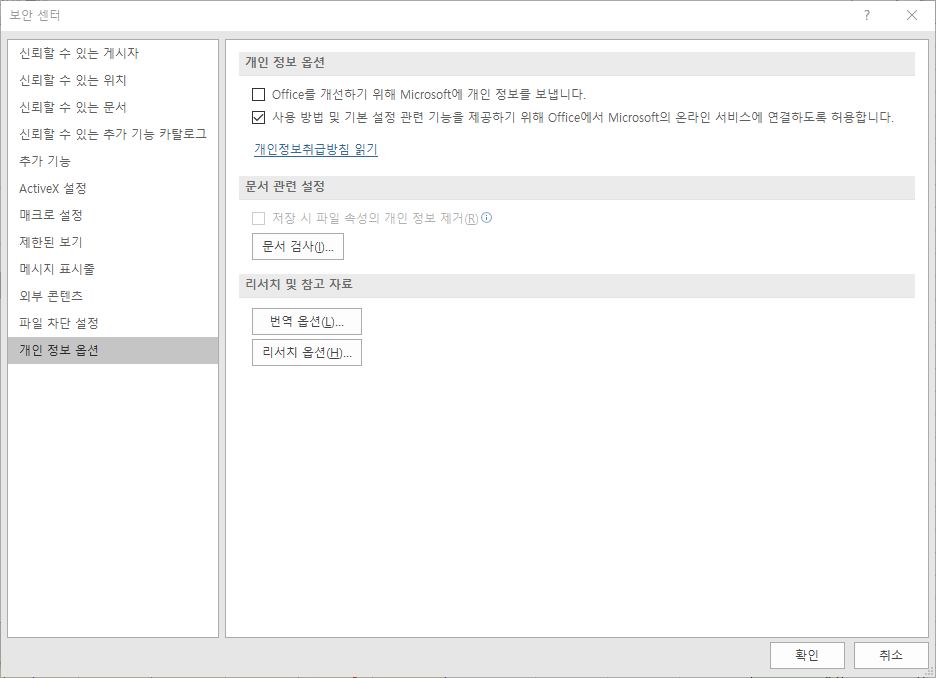
Task: Click the 개인 정보 옵션 section header text
Action: click(285, 63)
